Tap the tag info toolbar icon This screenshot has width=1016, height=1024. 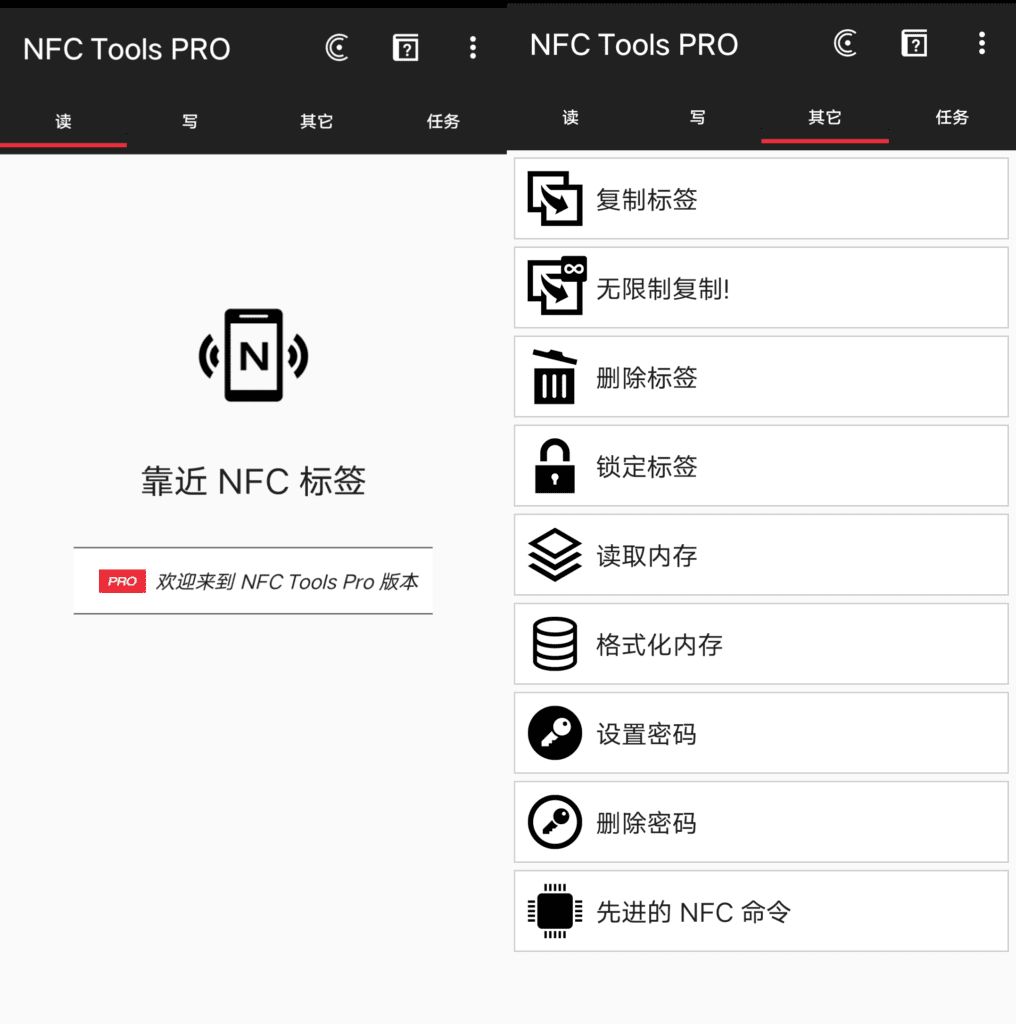coord(913,44)
